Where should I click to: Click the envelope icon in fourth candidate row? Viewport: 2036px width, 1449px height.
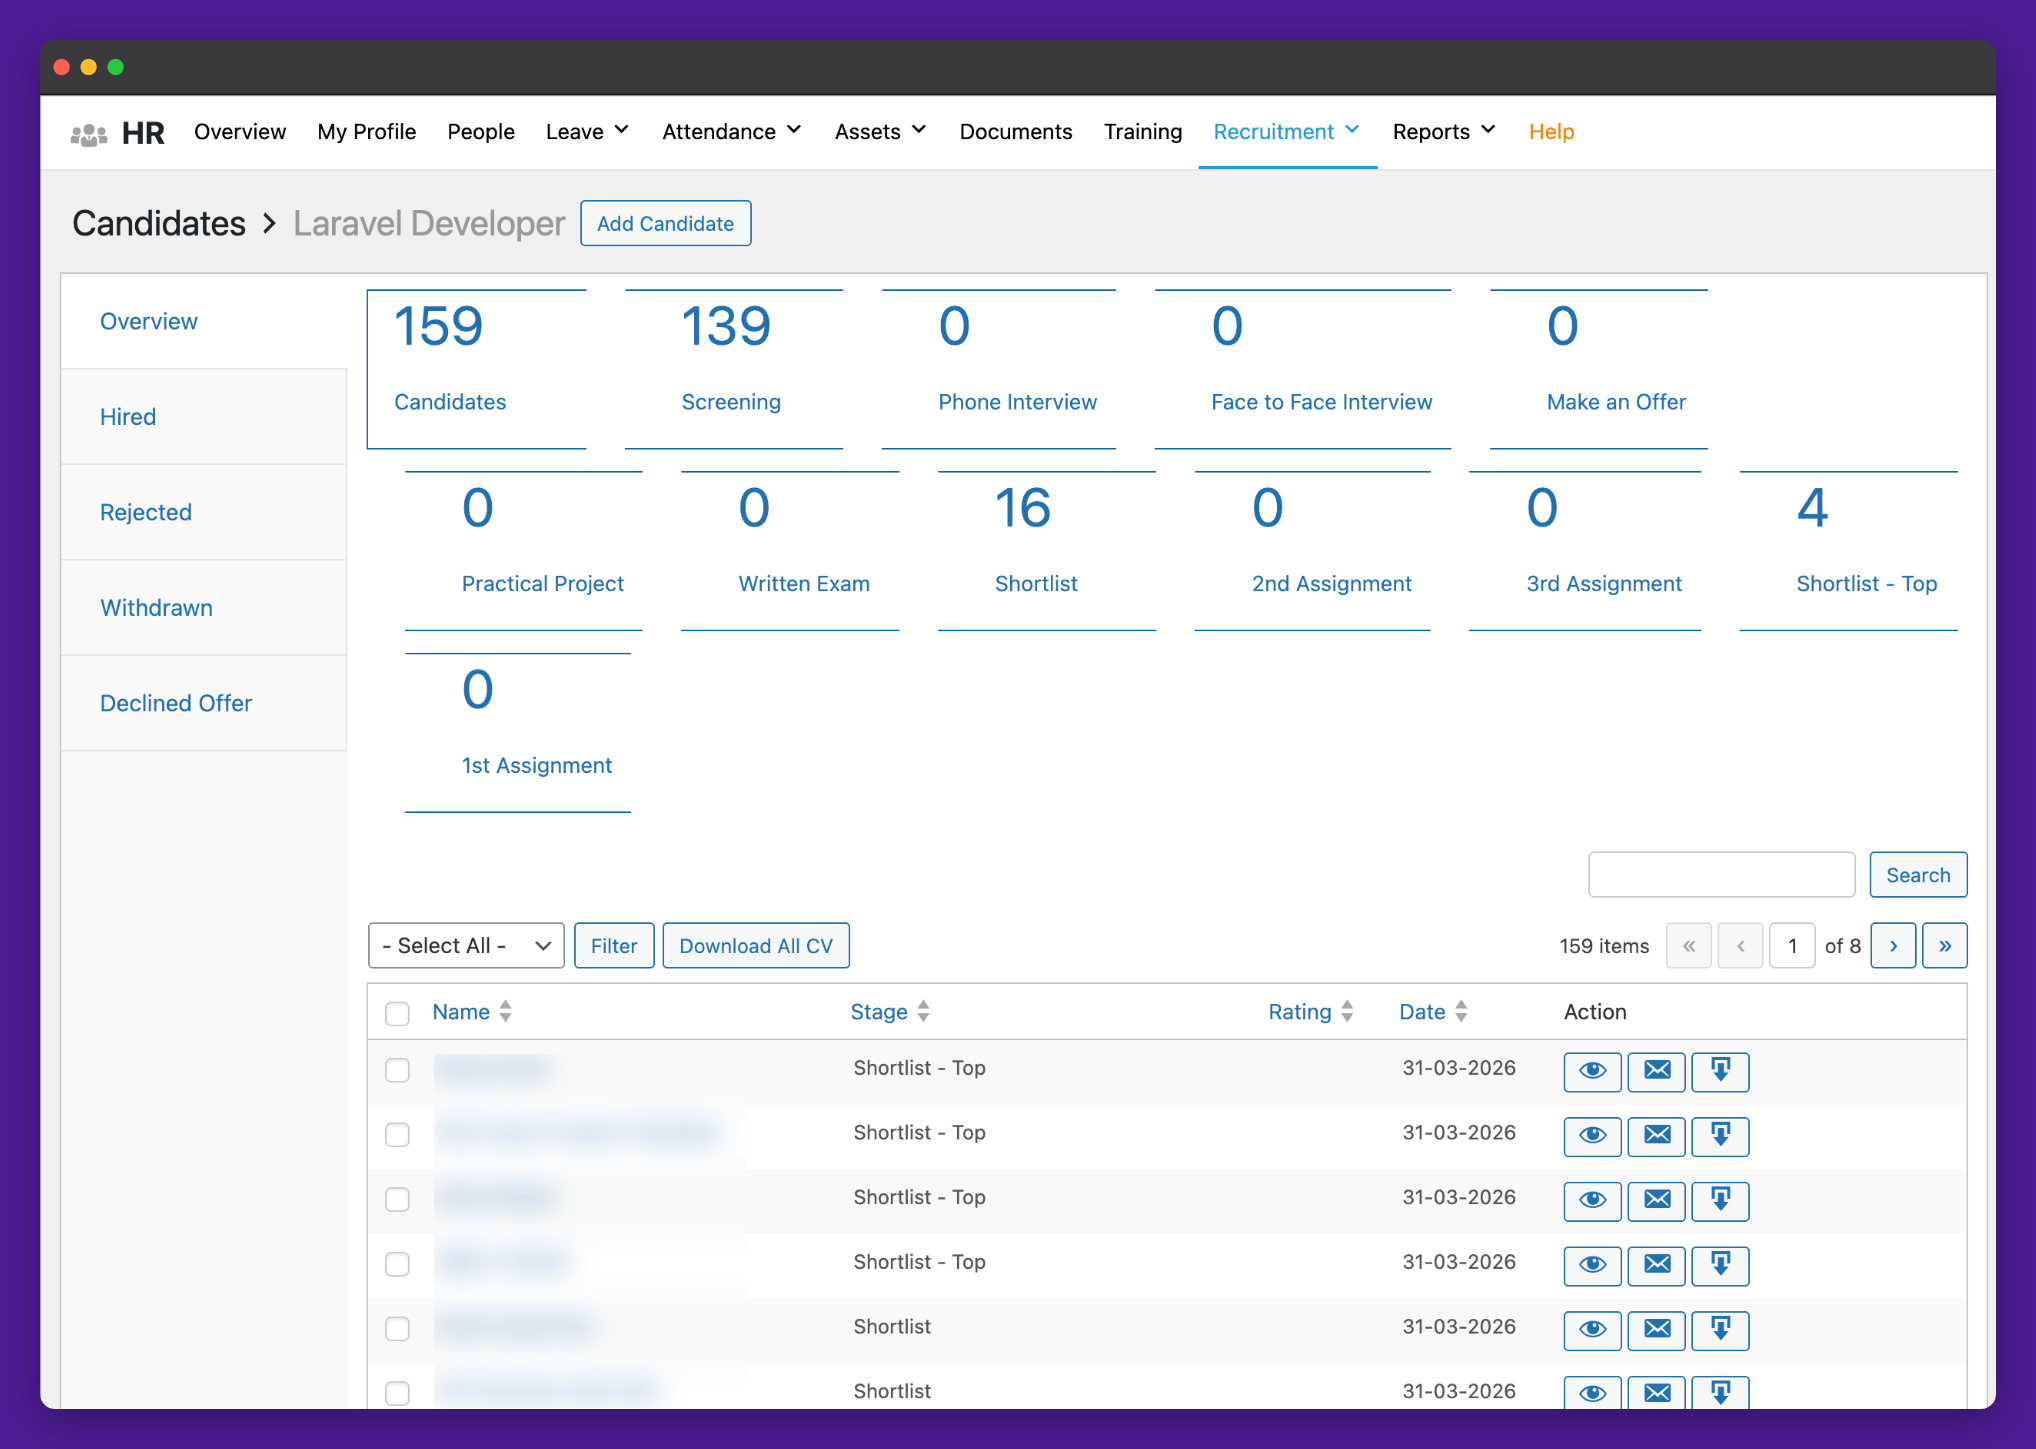[1656, 1265]
